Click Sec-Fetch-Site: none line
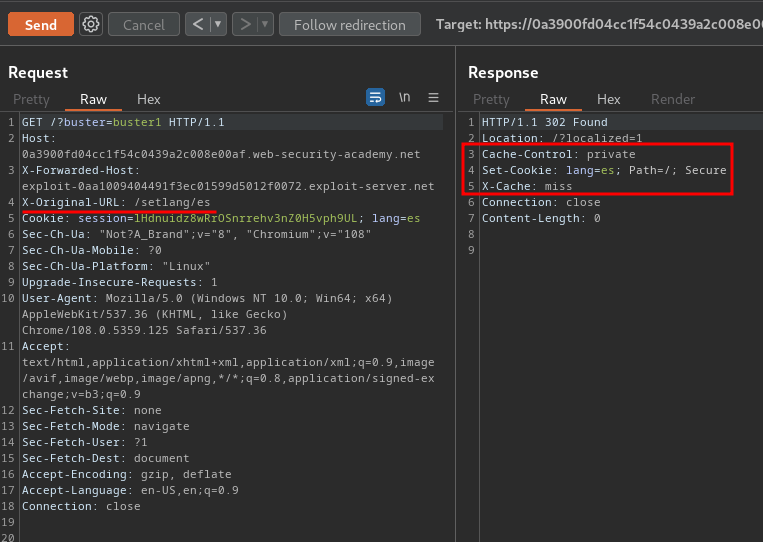763x542 pixels. point(91,410)
